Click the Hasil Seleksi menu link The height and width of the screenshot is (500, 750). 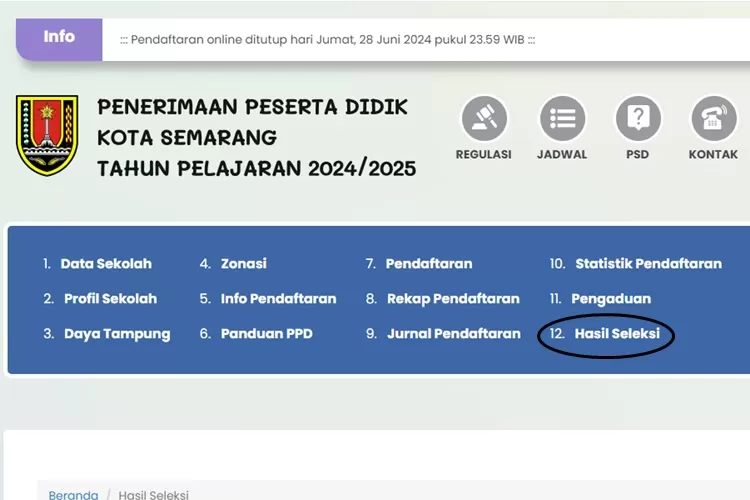[617, 333]
